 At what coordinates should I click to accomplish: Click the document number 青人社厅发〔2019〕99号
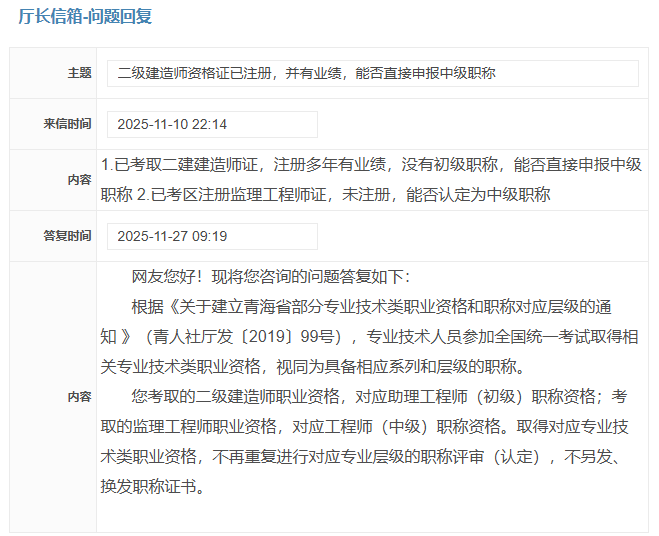[250, 336]
